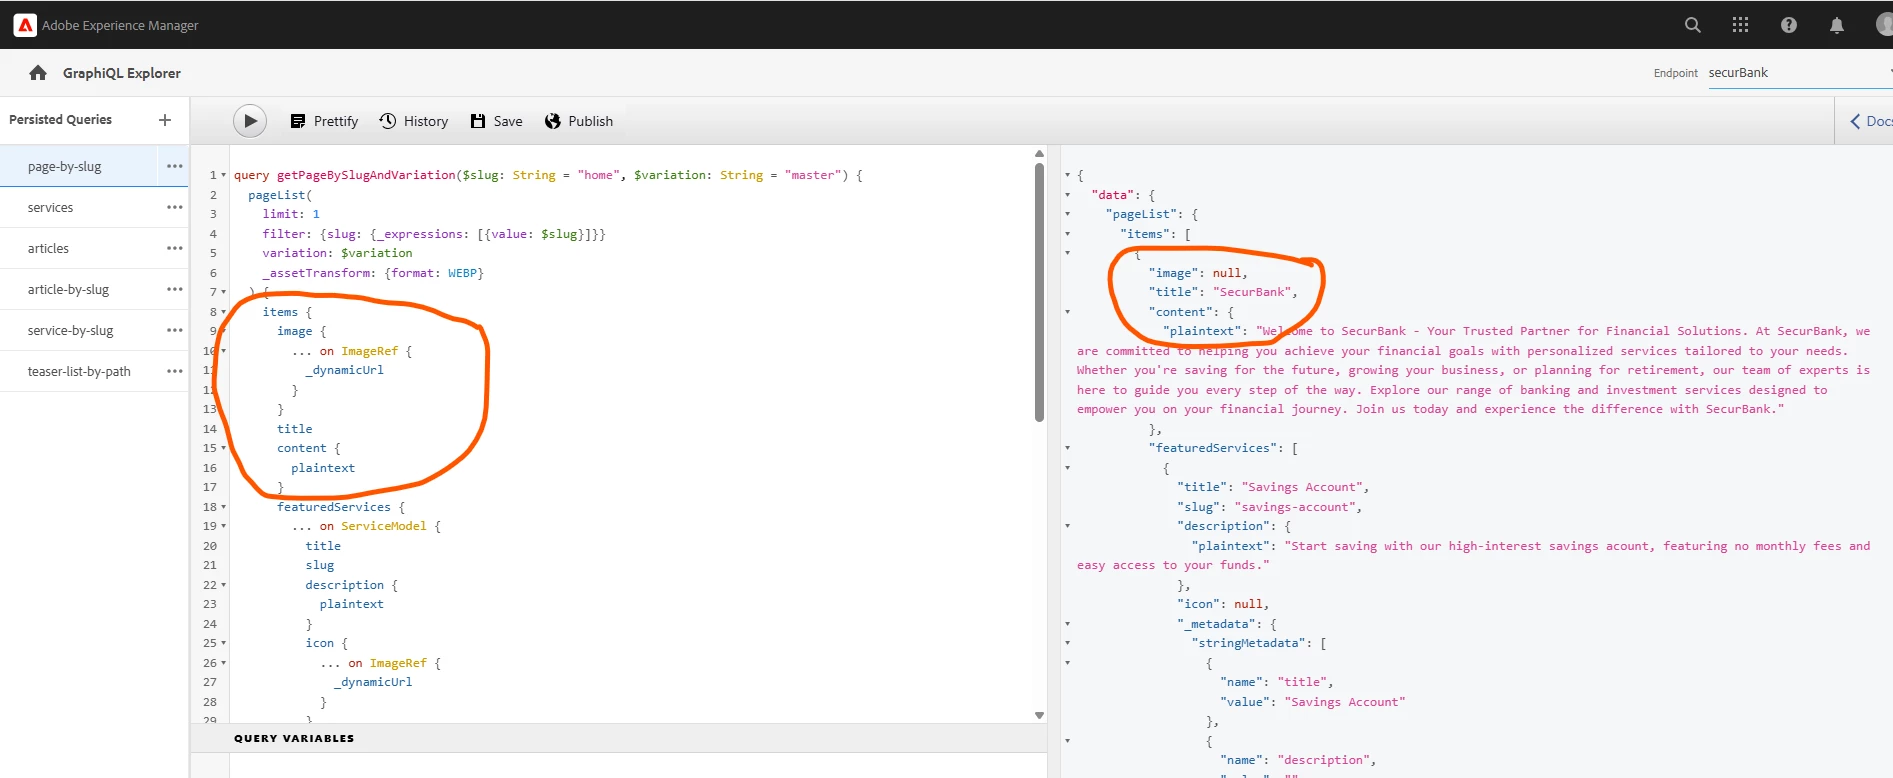Open the help question mark icon
Viewport: 1893px width, 778px height.
[x=1788, y=25]
